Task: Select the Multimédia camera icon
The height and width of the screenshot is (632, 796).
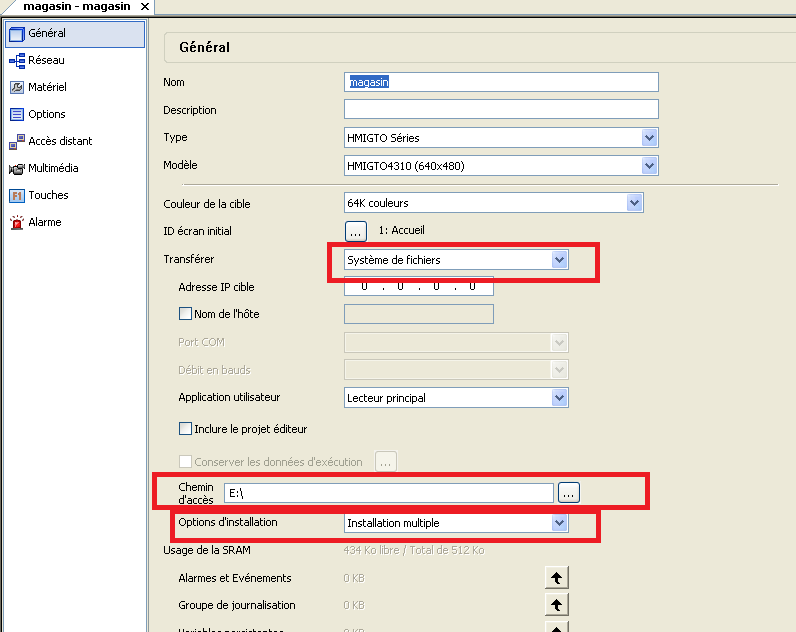Action: [16, 169]
